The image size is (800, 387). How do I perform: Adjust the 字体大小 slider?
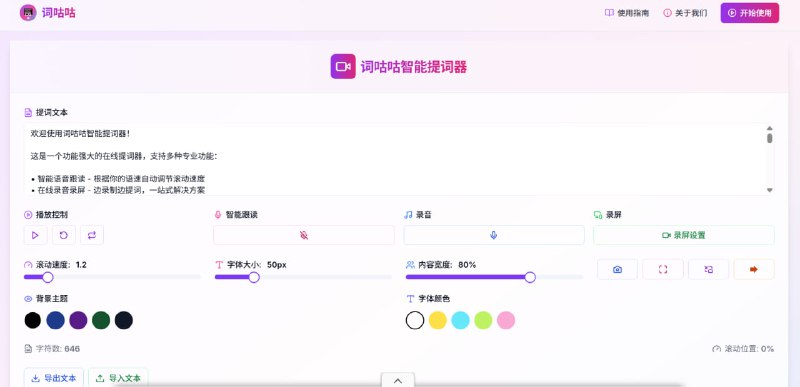pyautogui.click(x=303, y=277)
